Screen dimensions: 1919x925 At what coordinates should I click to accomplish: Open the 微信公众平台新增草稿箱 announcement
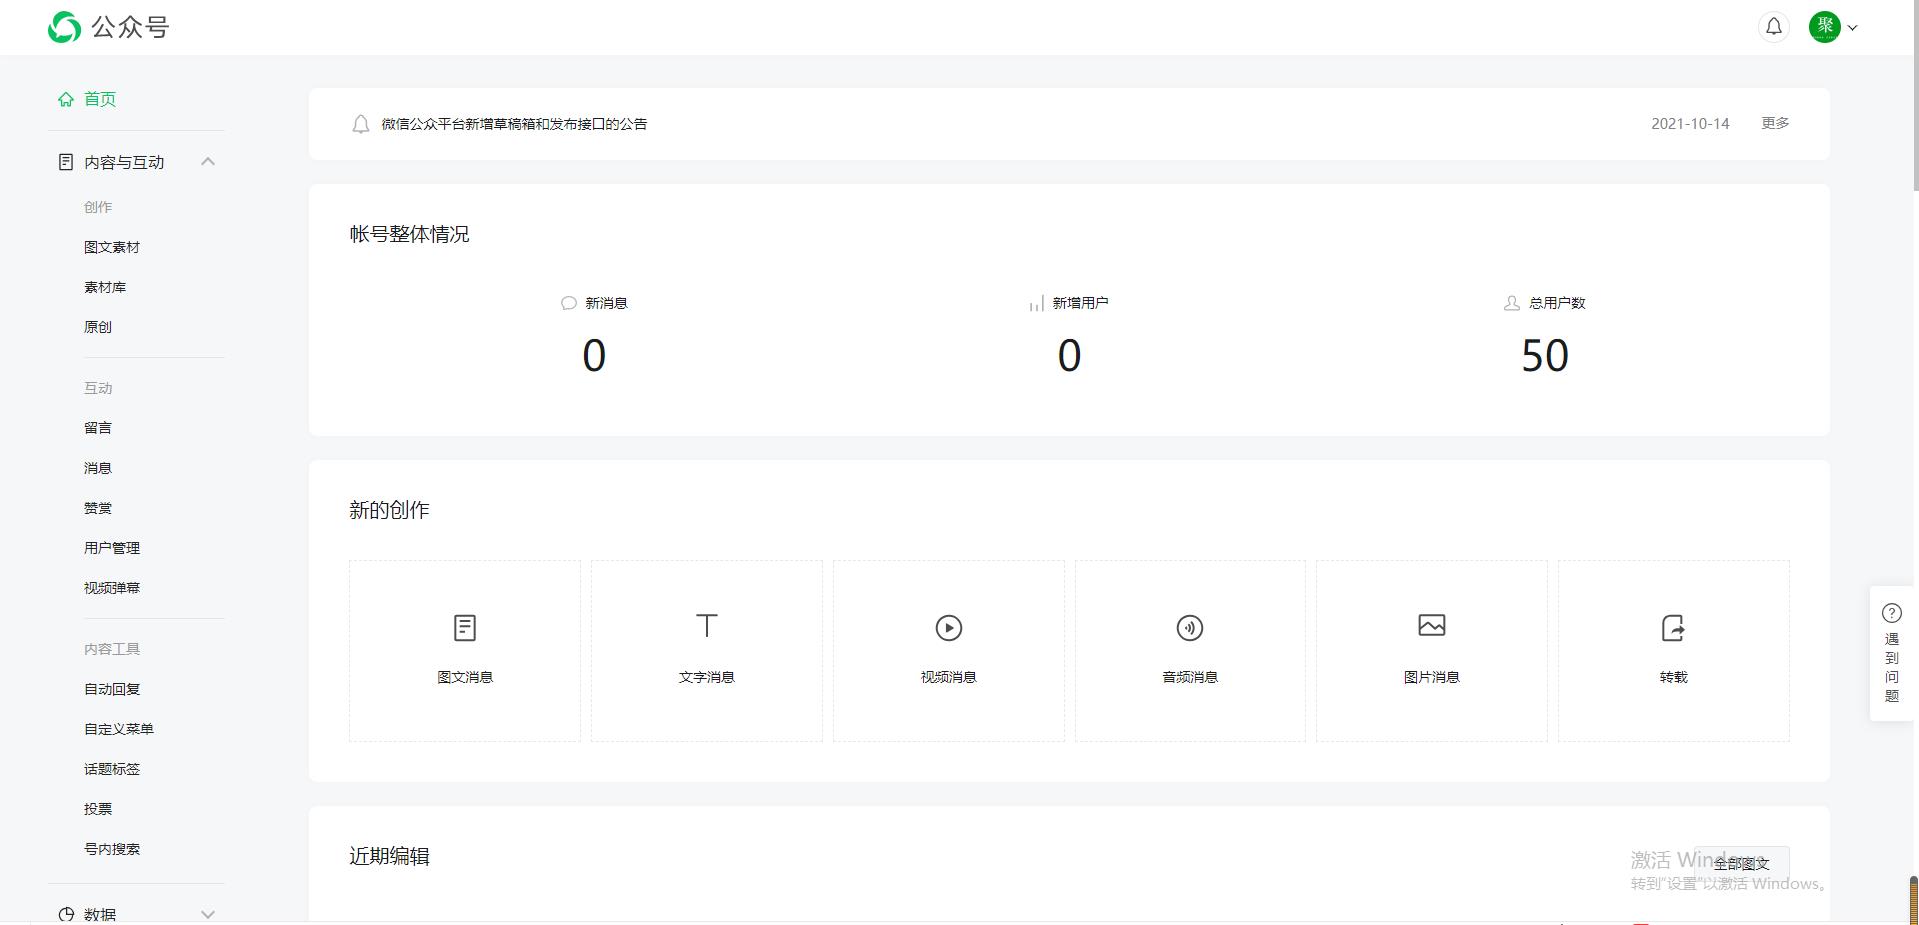(514, 124)
